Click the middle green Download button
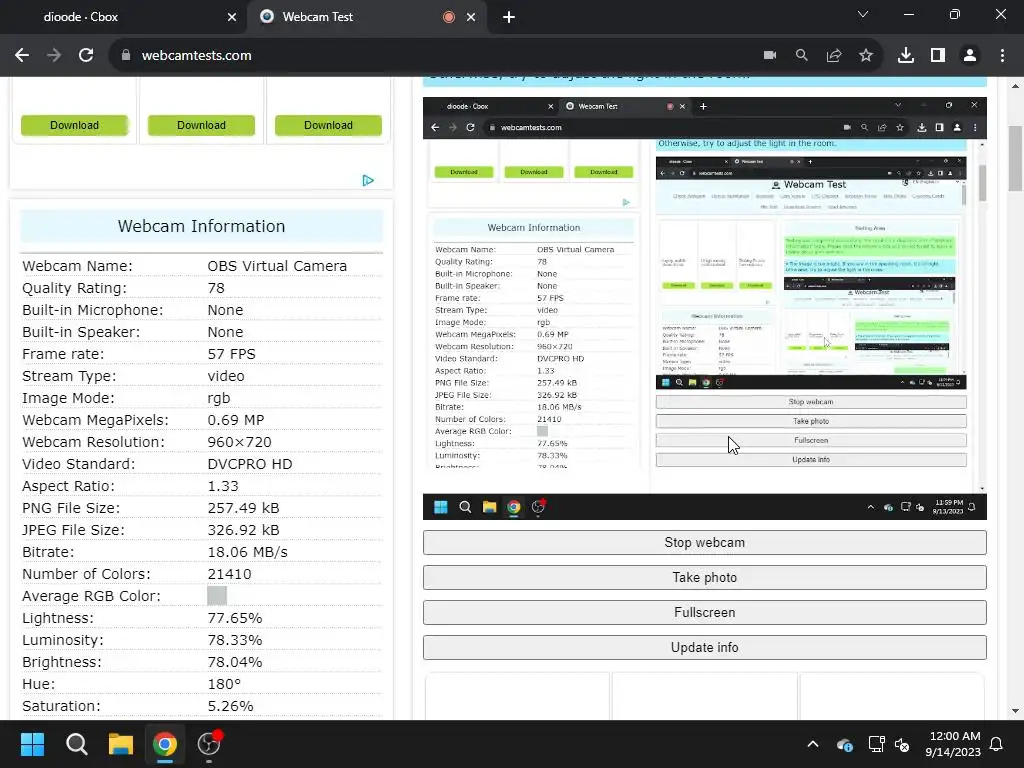This screenshot has width=1024, height=768. point(201,125)
